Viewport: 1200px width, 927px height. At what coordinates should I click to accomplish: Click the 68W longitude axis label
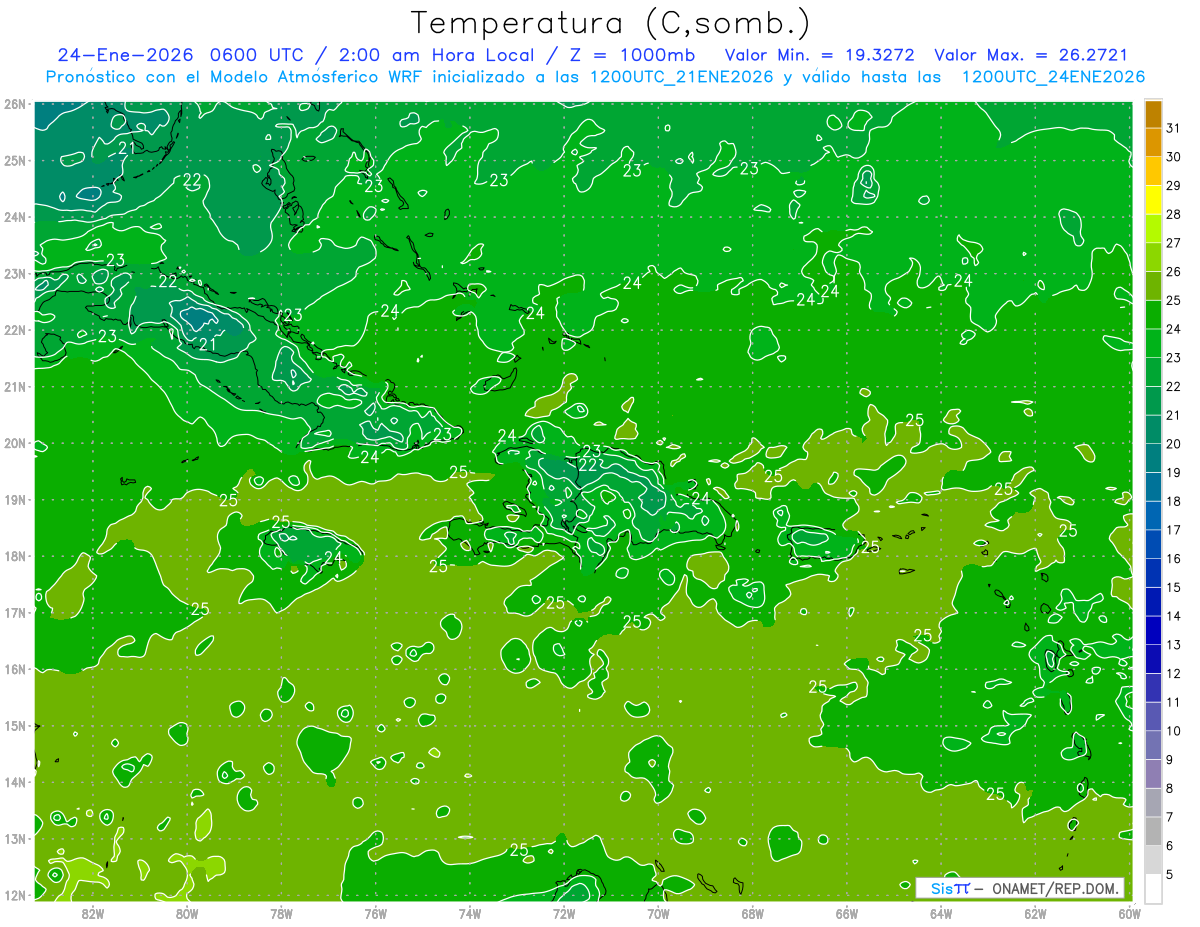click(752, 913)
